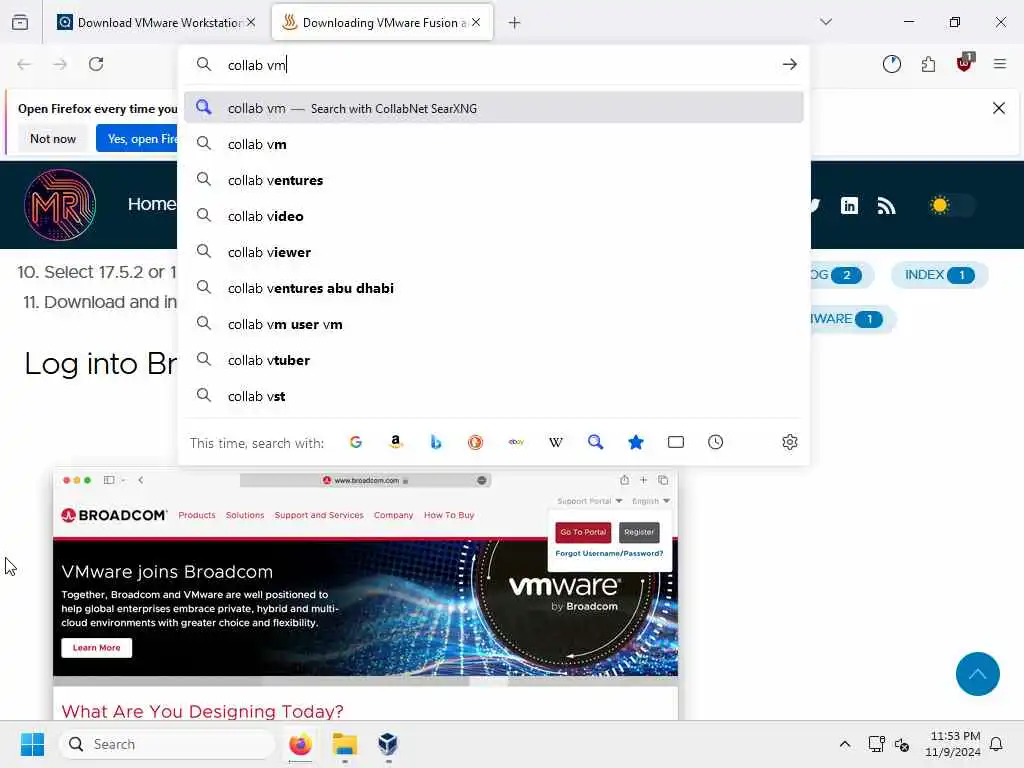The image size is (1024, 768).
Task: Go forward to next page
Action: tap(60, 64)
